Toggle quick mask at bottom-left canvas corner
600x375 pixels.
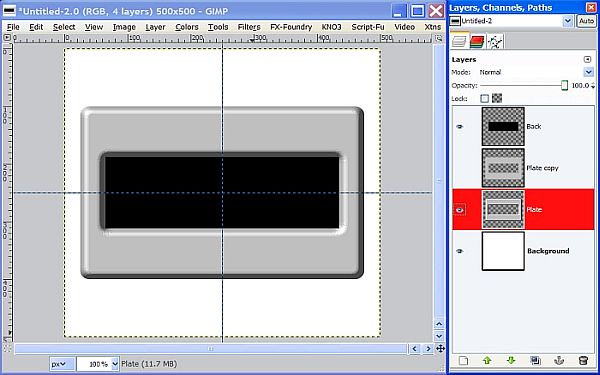click(x=7, y=349)
